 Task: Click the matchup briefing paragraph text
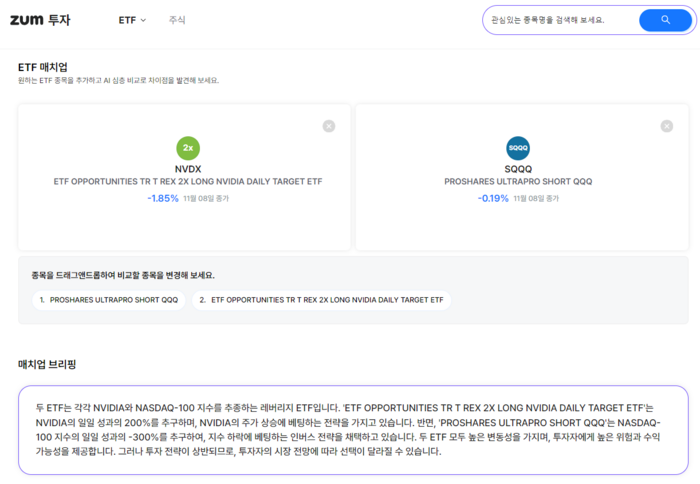[x=348, y=430]
